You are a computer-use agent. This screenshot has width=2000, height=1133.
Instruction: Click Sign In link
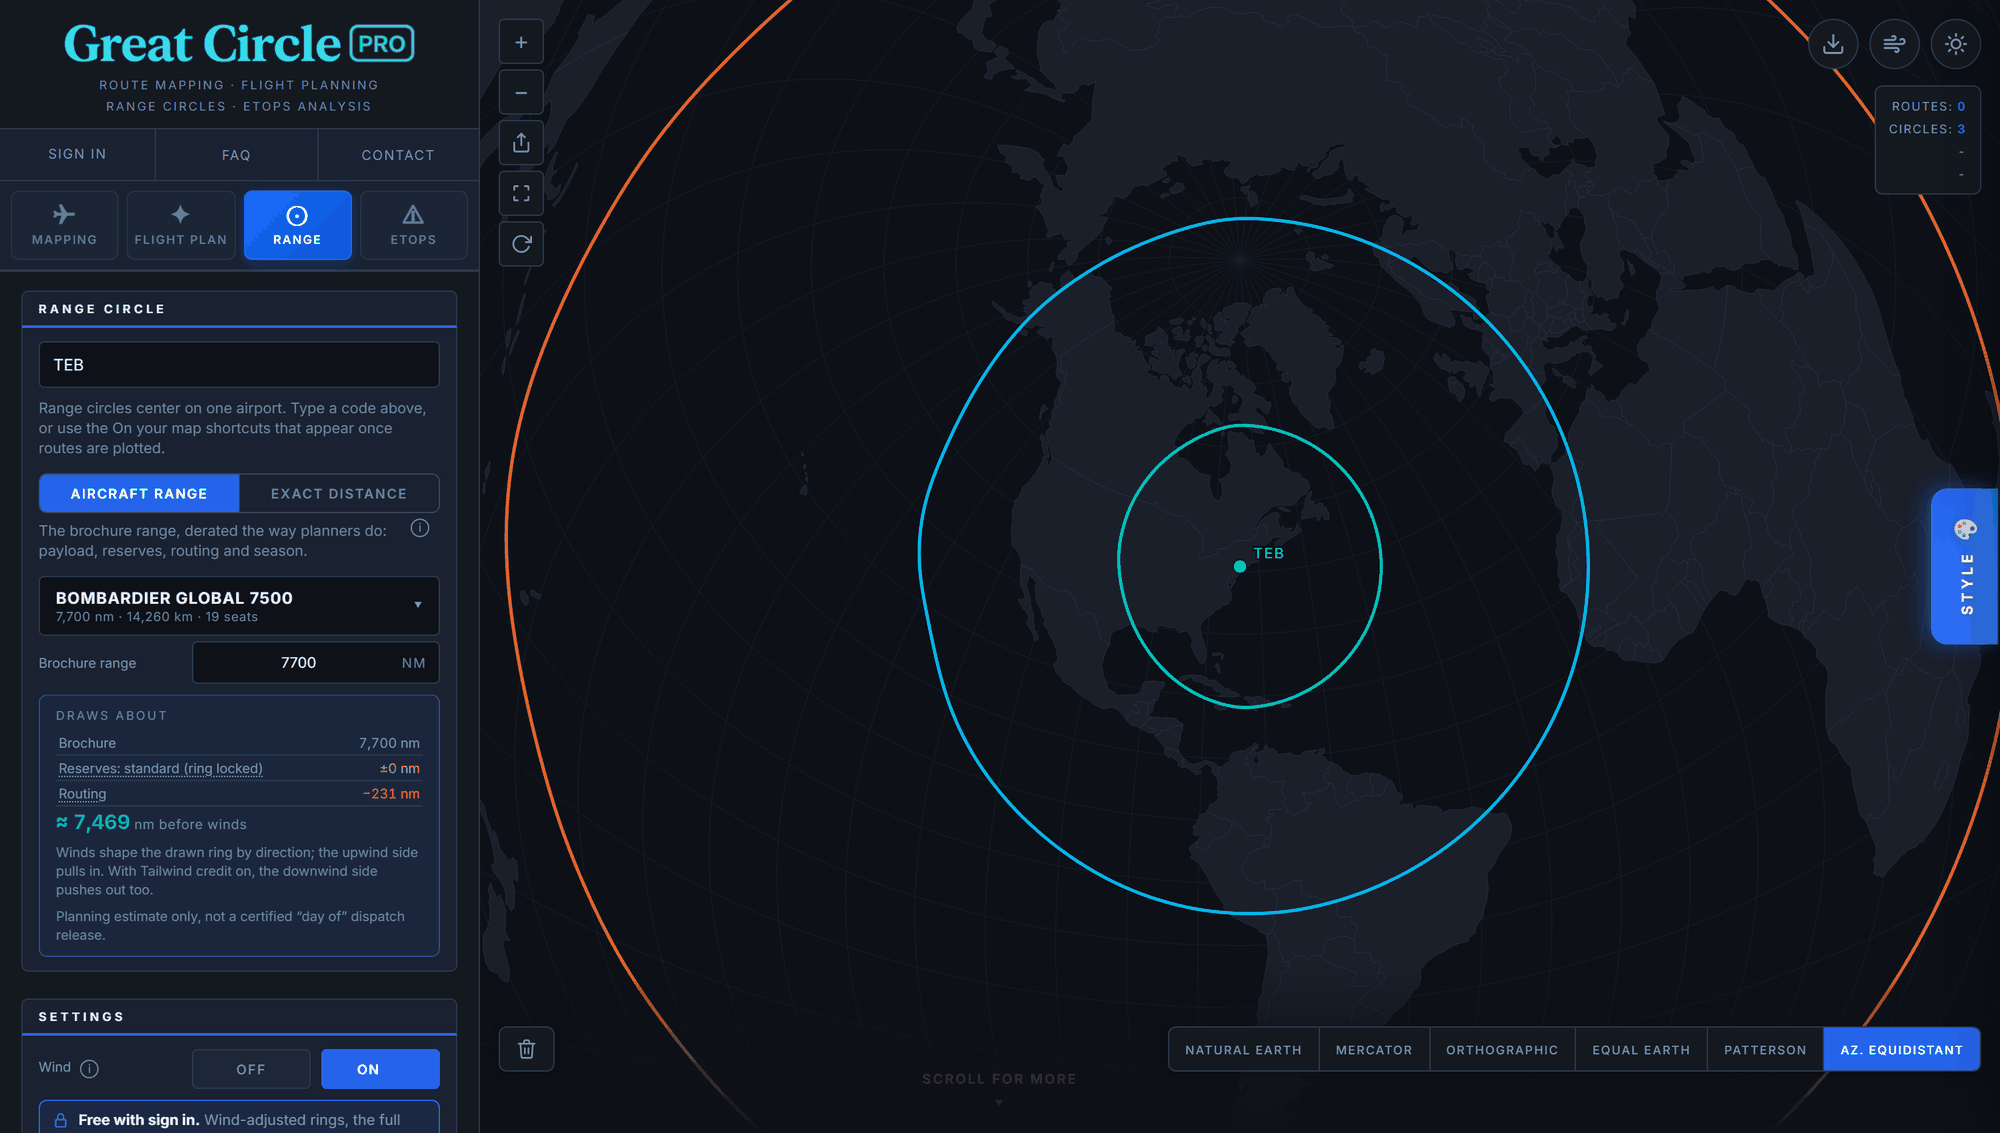[x=77, y=154]
